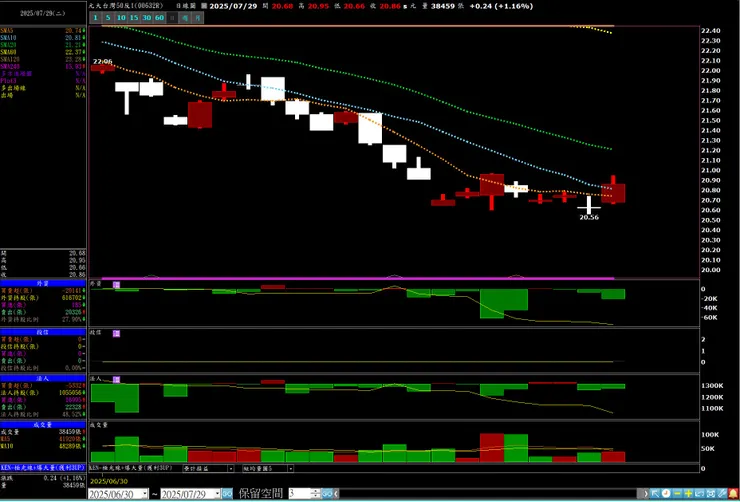Click the 保留空間 spinner arrows
Screen dimensions: 740x502
(x=316, y=494)
